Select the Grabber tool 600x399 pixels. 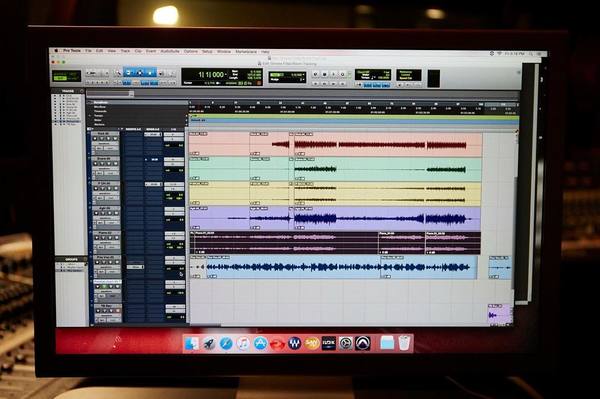[150, 73]
